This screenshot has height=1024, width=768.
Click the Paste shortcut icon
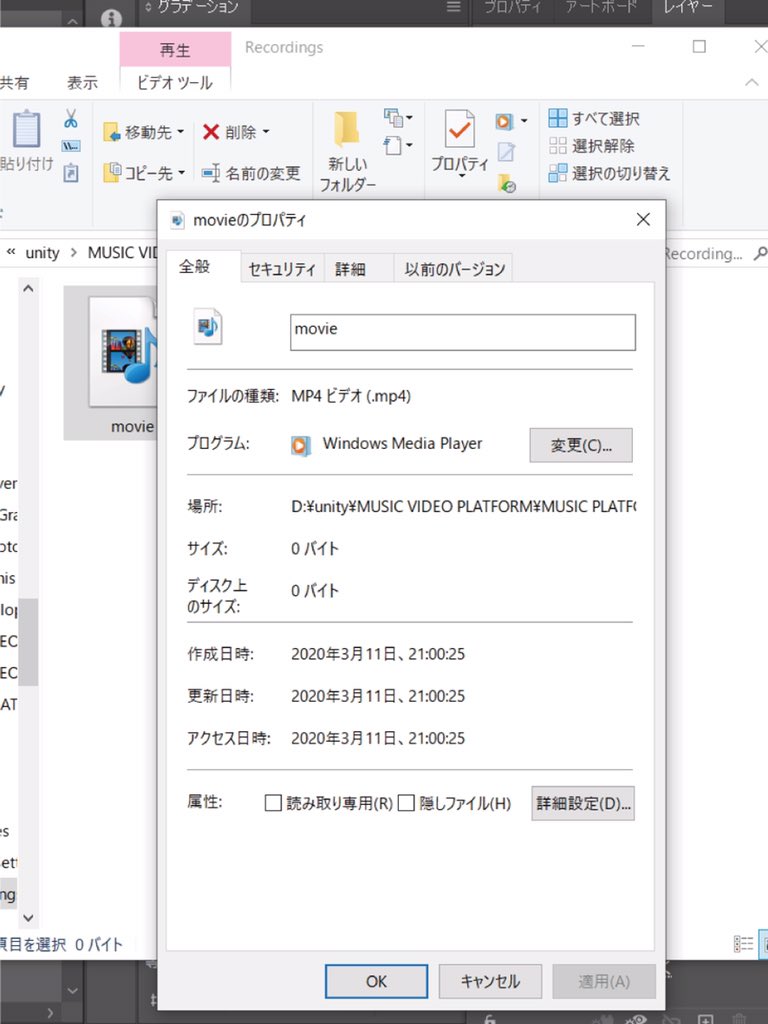tap(71, 173)
